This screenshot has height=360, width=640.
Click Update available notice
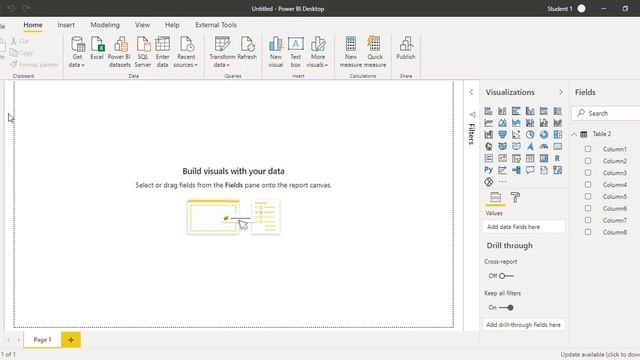(600, 355)
